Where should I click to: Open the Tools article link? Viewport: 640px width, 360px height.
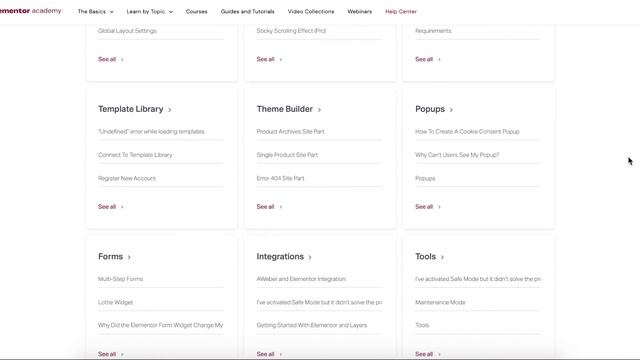(x=422, y=325)
